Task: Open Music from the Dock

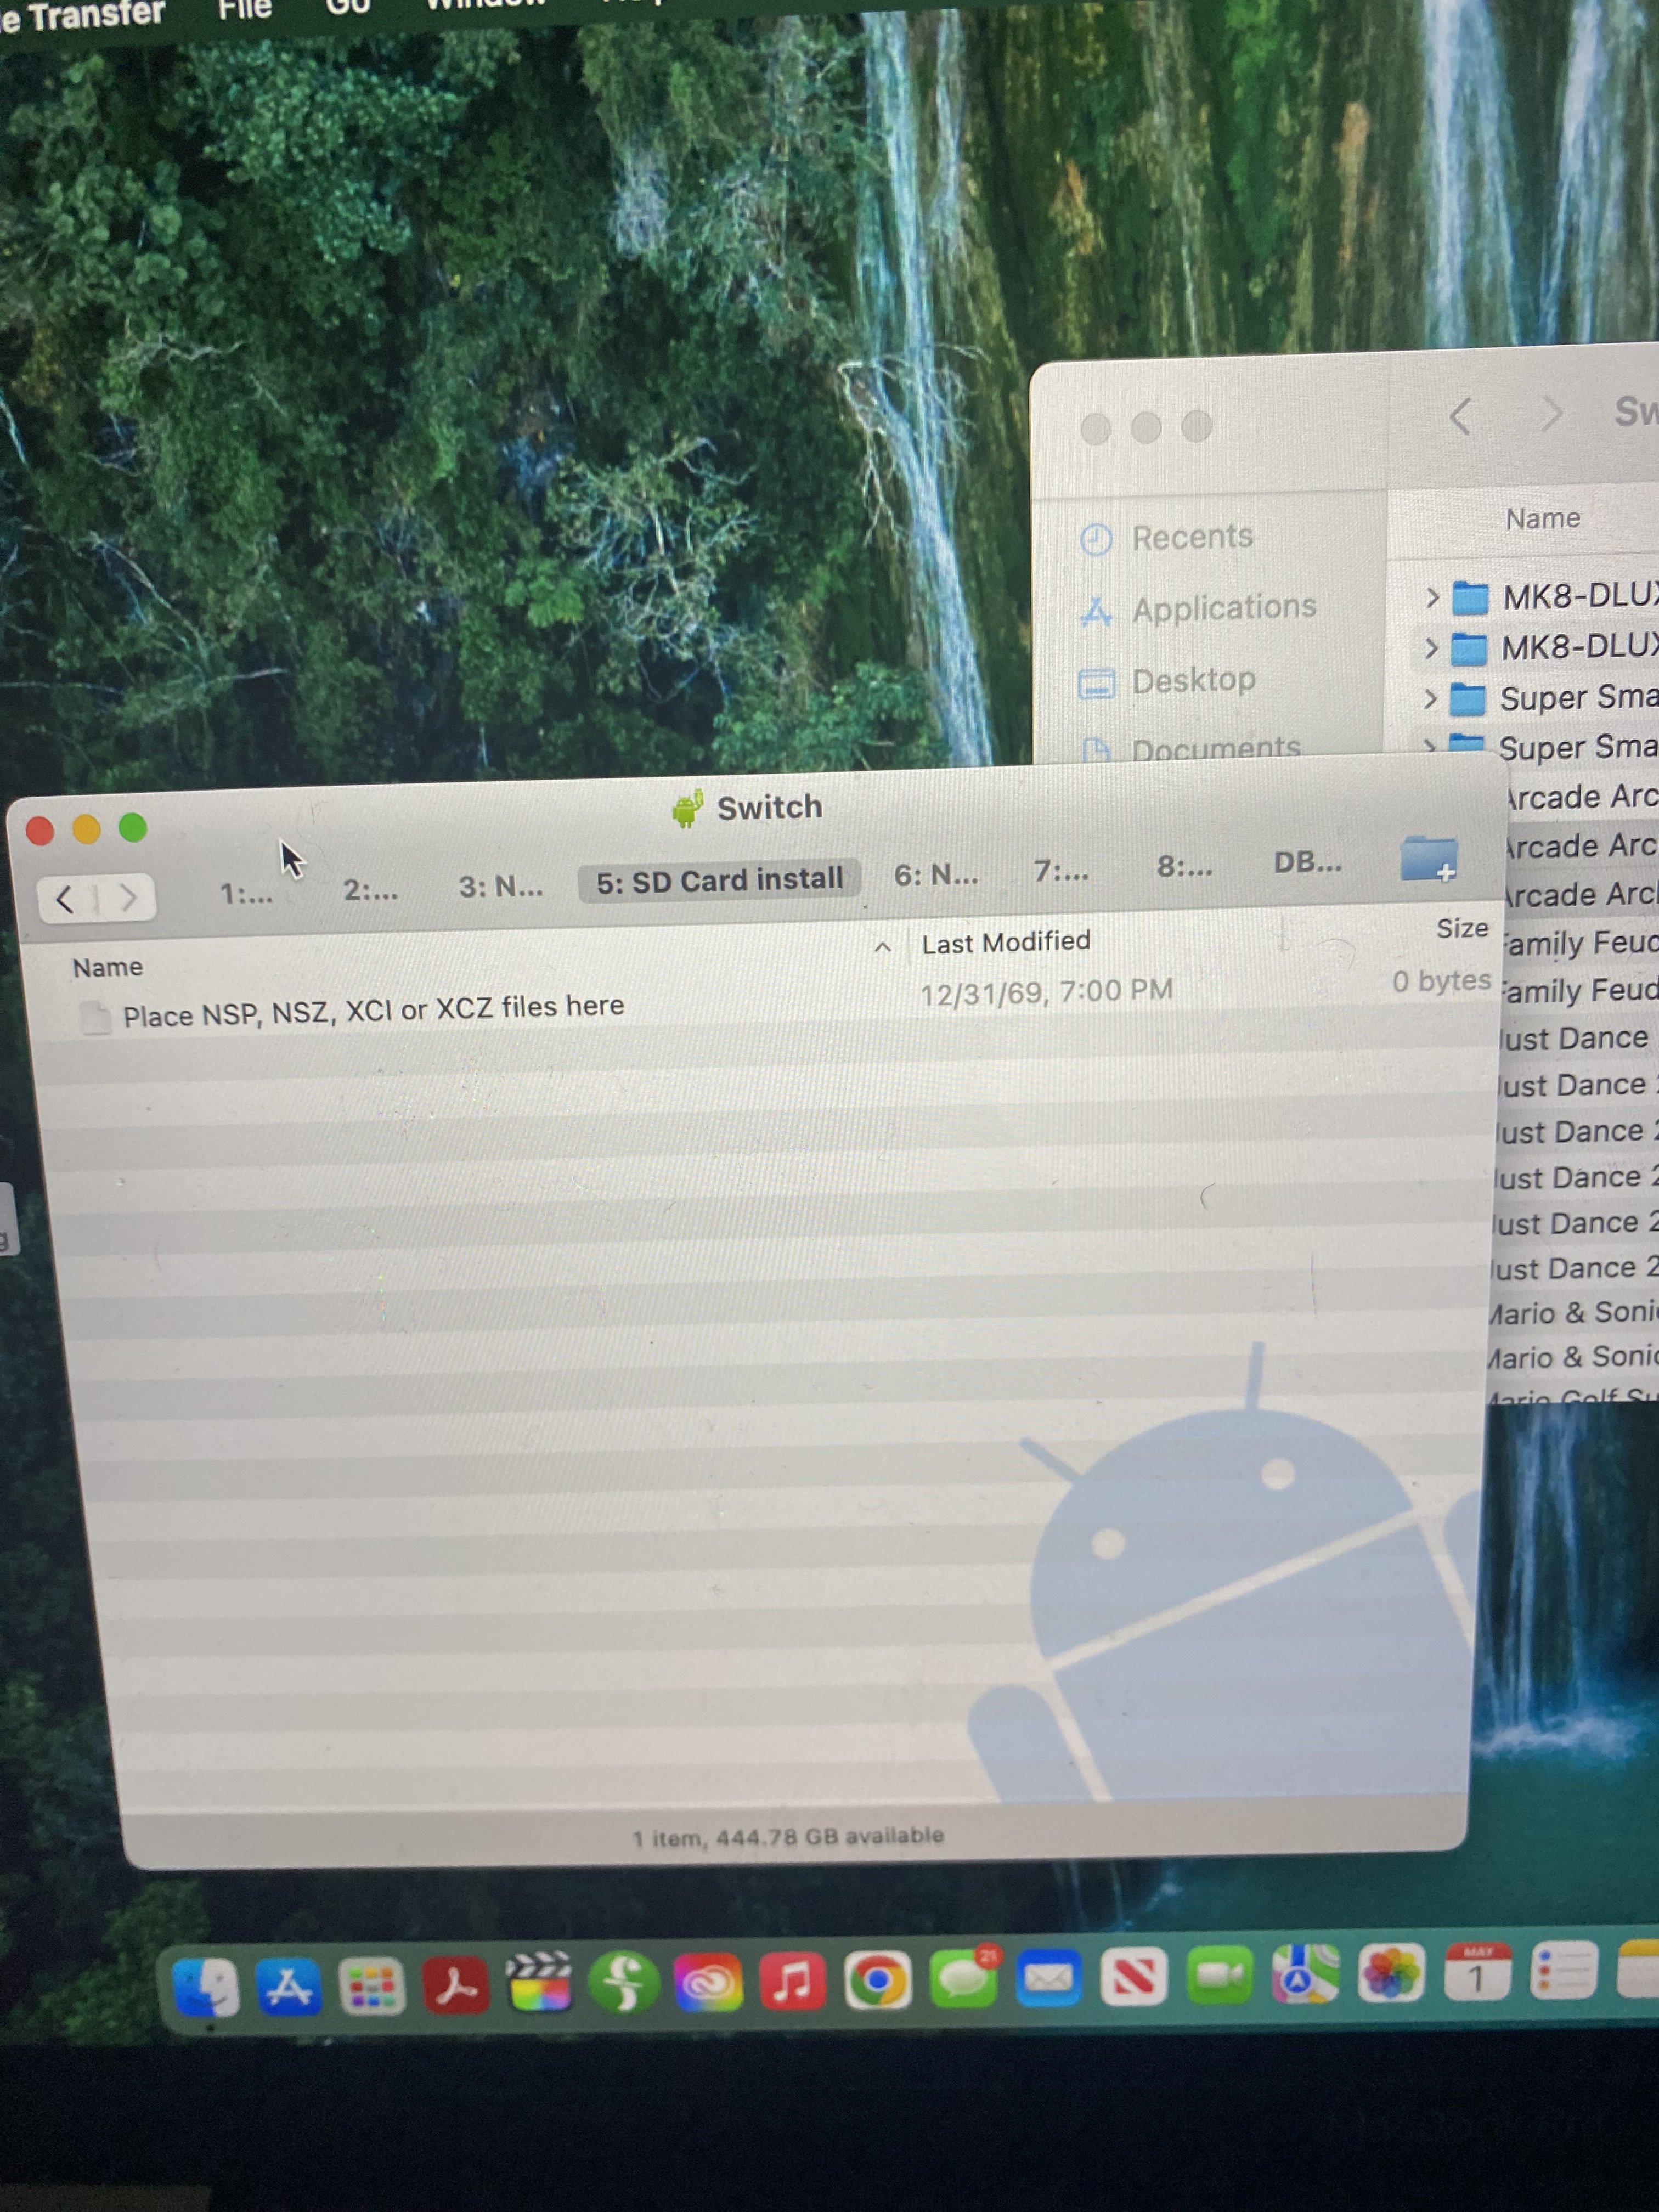Action: [x=793, y=1980]
